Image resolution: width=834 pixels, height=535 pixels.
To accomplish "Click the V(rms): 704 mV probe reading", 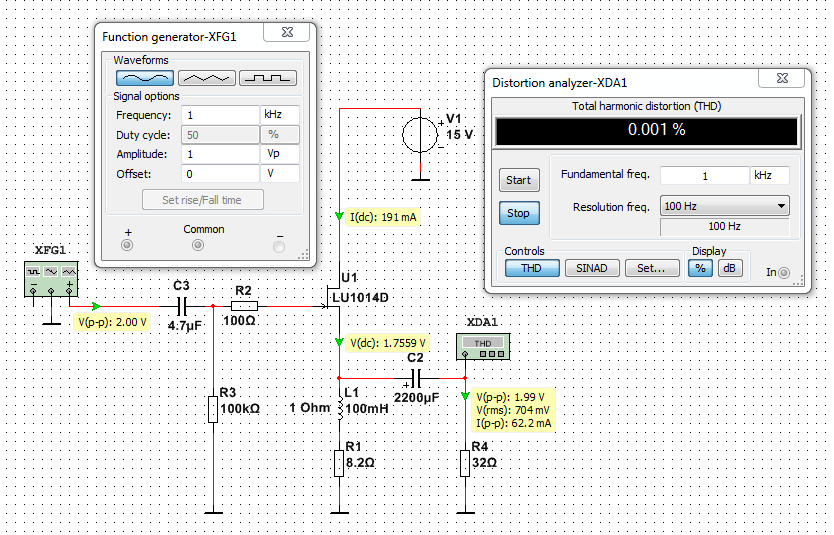I will [513, 410].
